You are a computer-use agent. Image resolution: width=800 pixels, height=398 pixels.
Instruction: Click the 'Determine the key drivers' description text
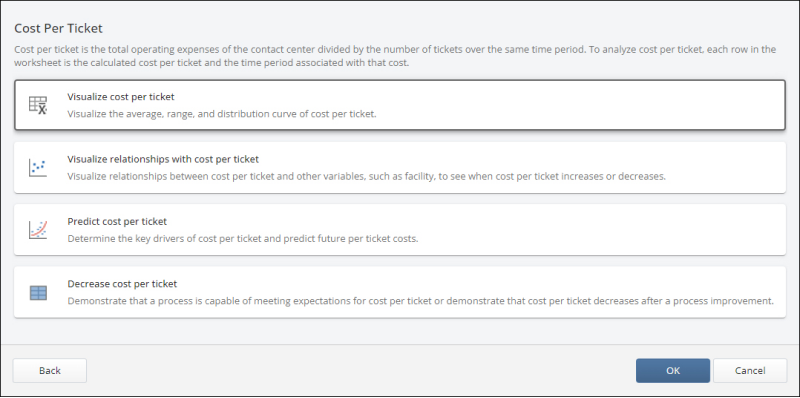click(x=243, y=239)
